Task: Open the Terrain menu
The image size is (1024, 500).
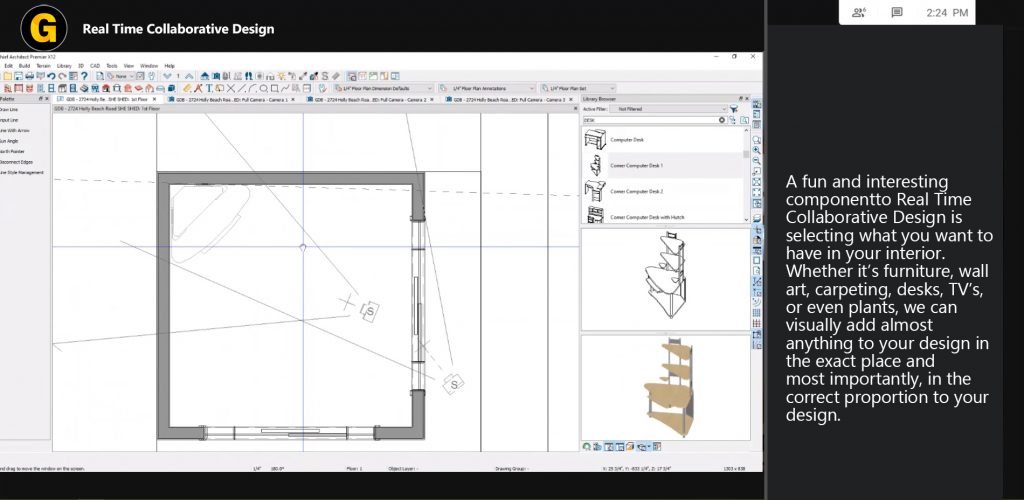Action: coord(43,66)
